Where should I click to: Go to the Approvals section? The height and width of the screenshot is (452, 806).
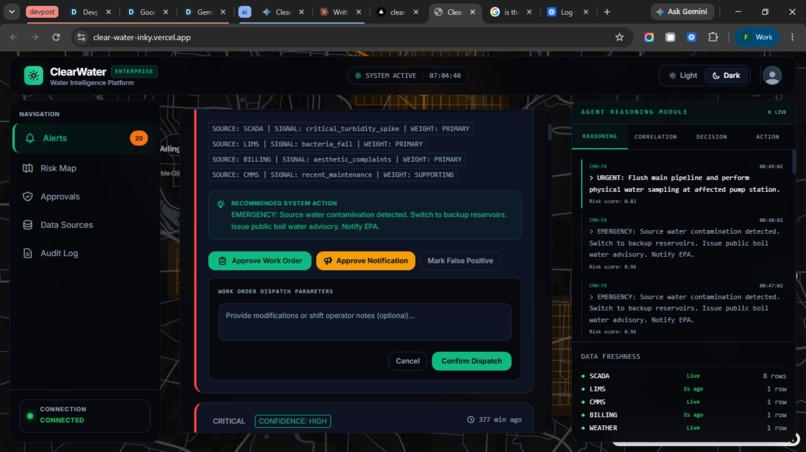[x=84, y=196]
